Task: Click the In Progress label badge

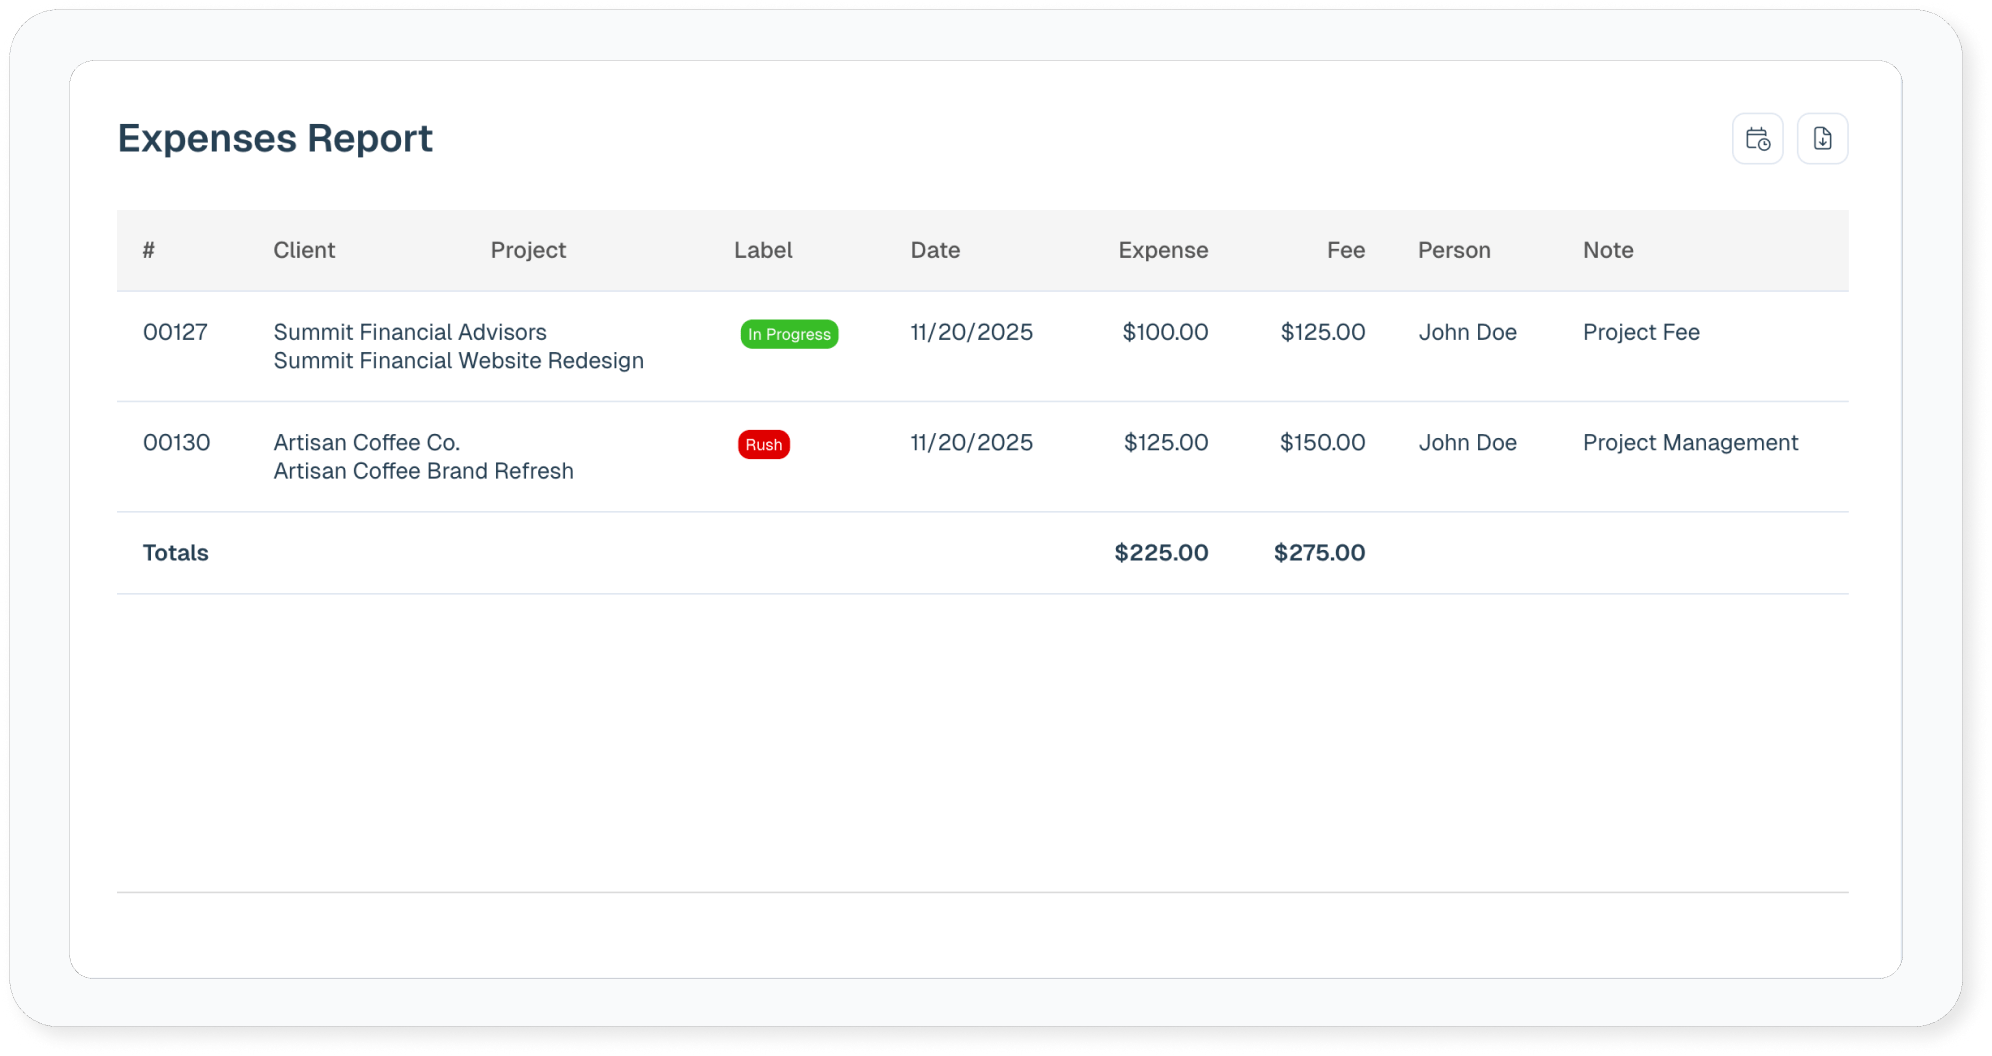Action: [789, 334]
